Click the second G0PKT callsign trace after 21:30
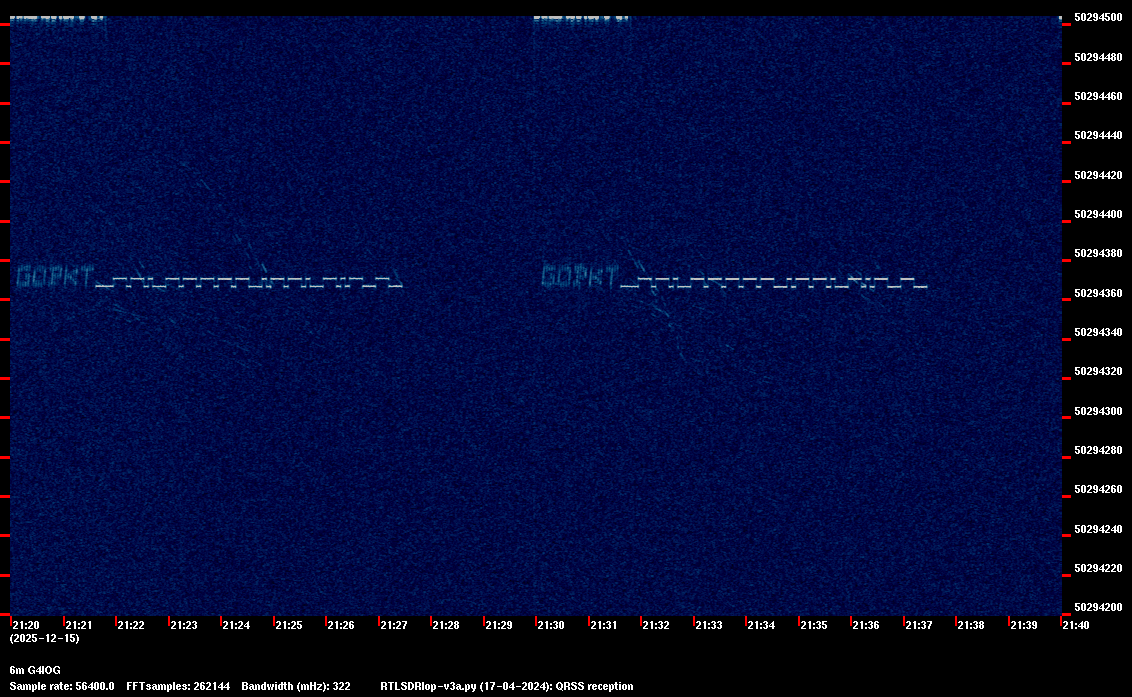The height and width of the screenshot is (697, 1132). coord(581,277)
